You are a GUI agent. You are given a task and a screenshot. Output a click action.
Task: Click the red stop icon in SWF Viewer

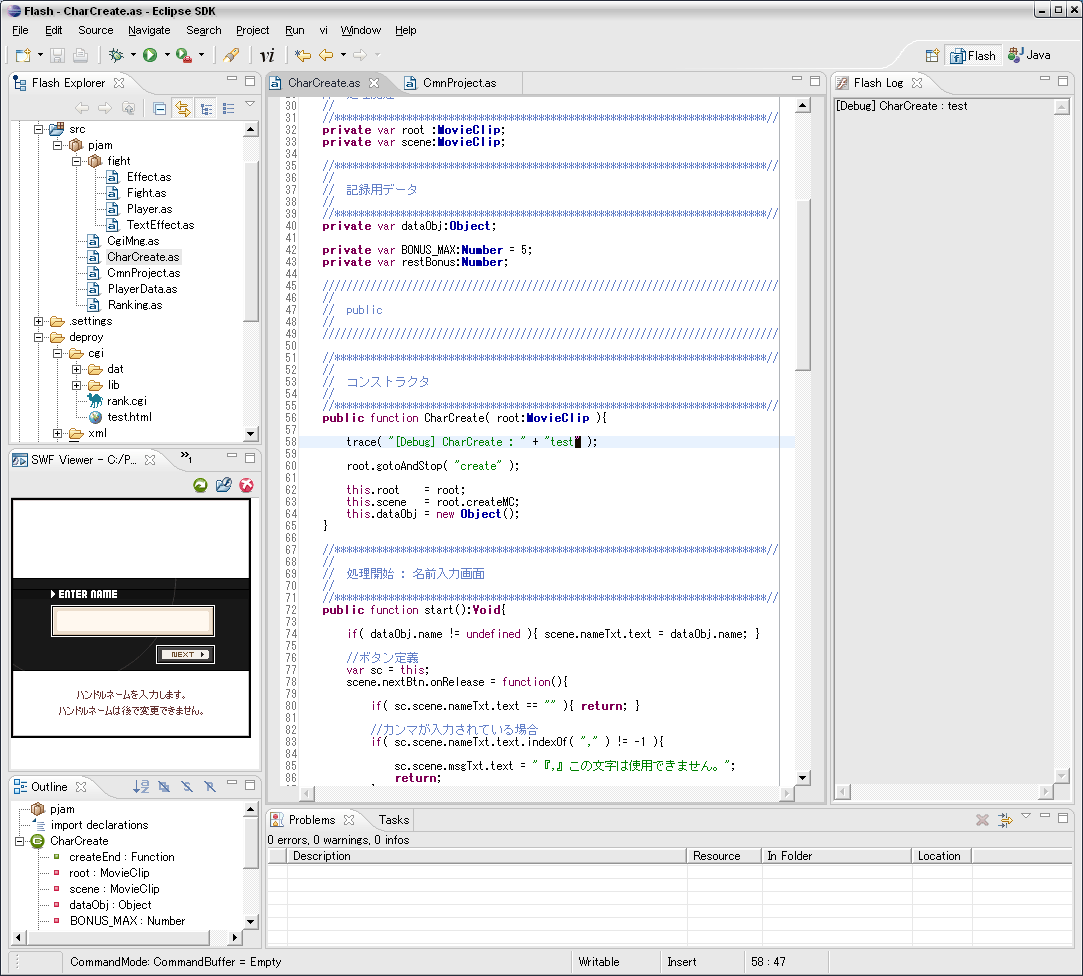[246, 485]
